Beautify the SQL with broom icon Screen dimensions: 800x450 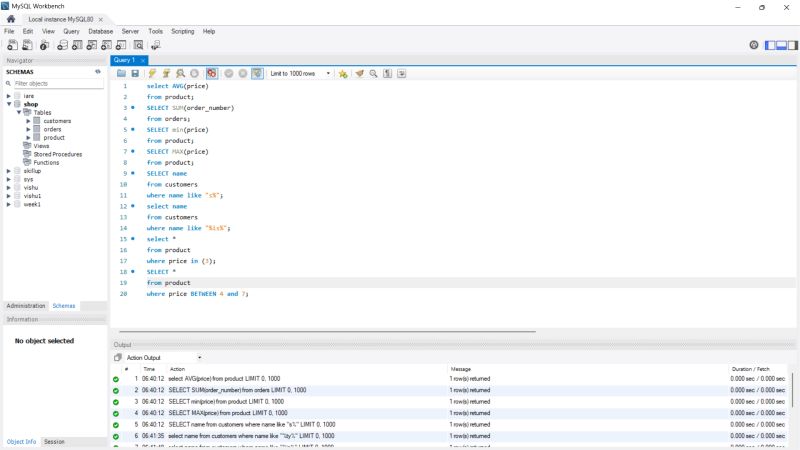(360, 73)
